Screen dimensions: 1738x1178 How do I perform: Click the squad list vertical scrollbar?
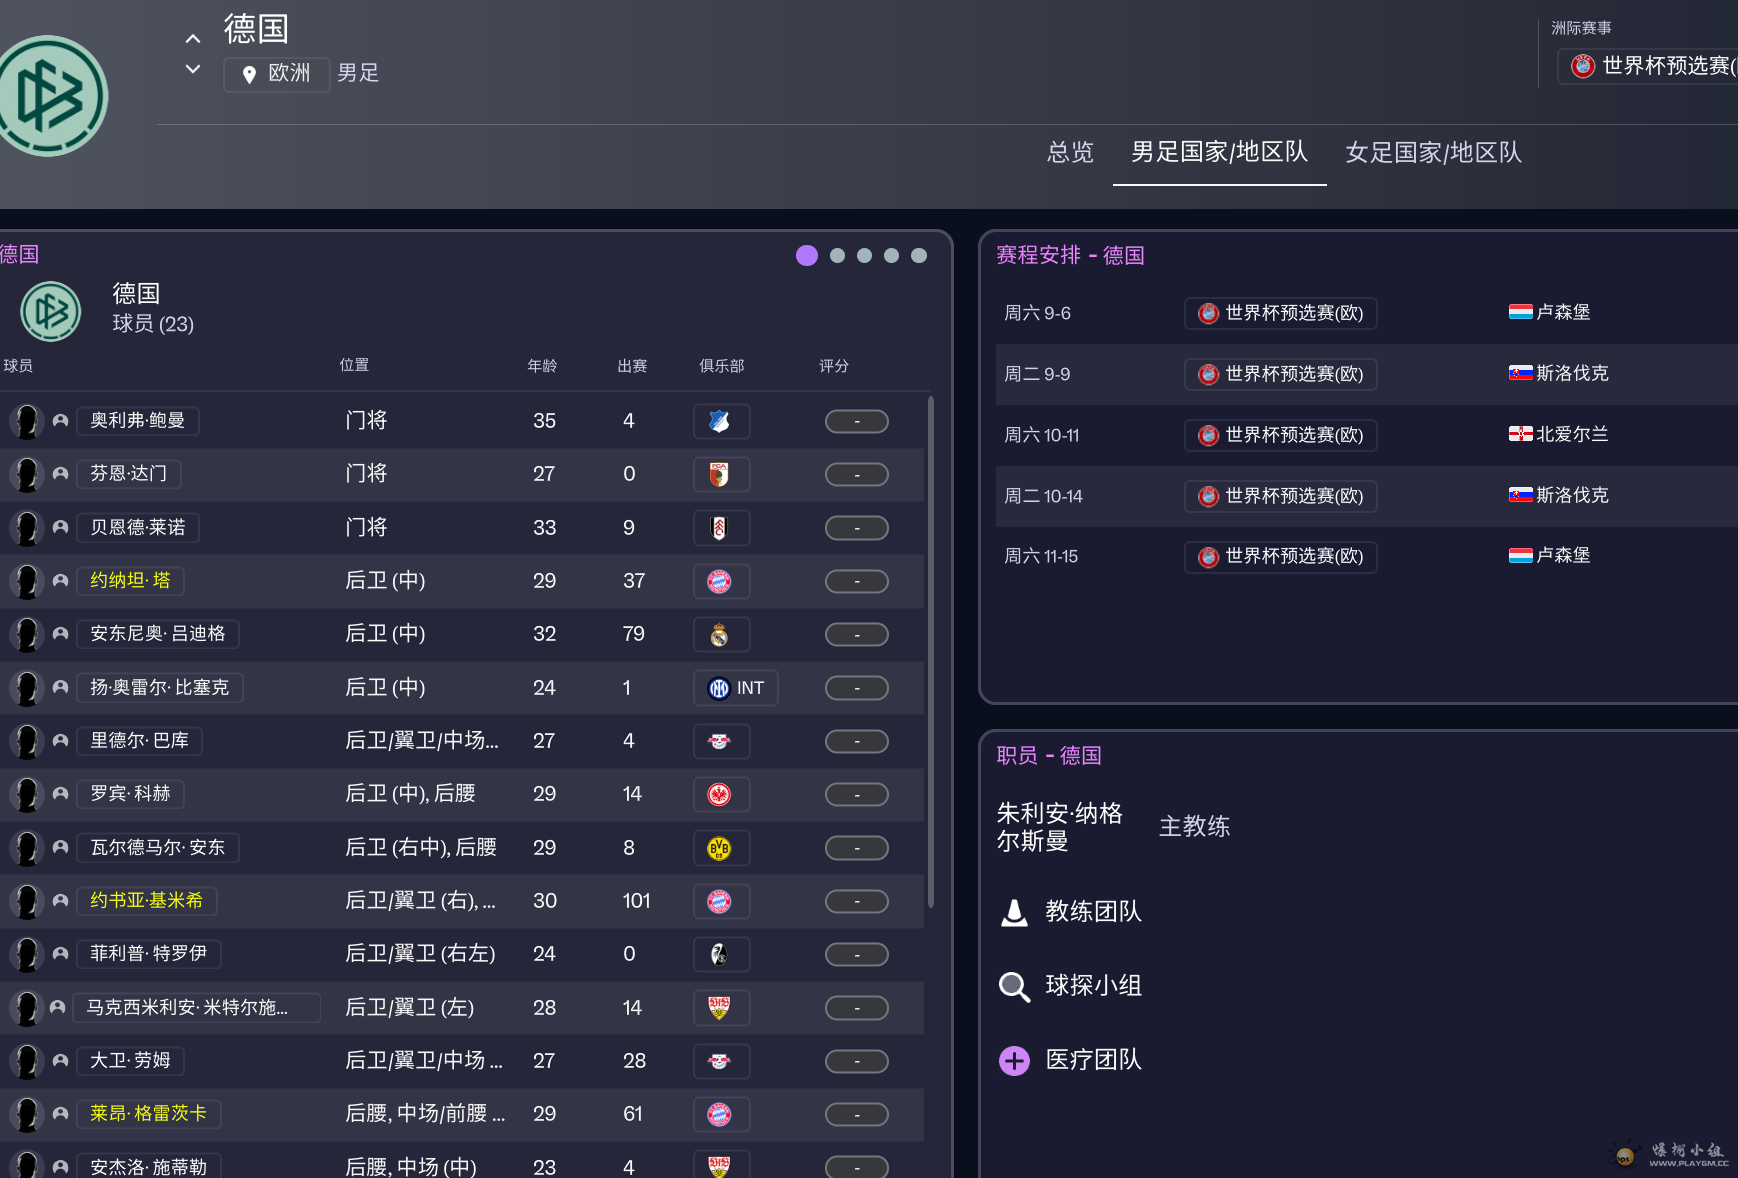931,650
